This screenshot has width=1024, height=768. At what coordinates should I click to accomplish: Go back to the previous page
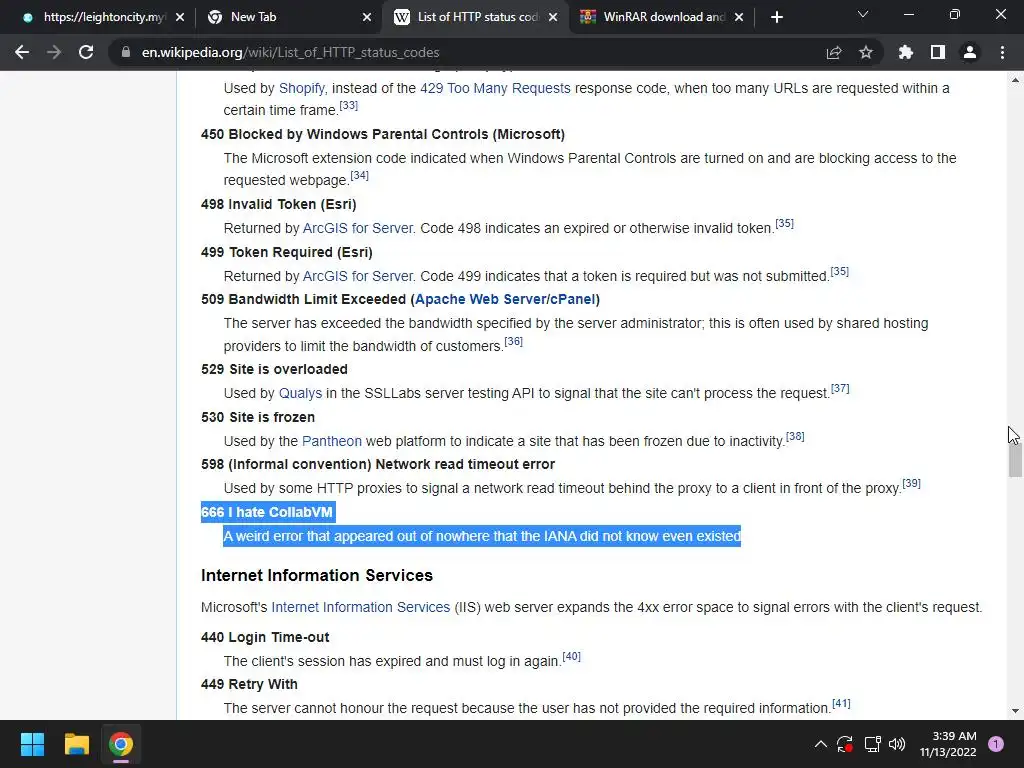tap(22, 52)
